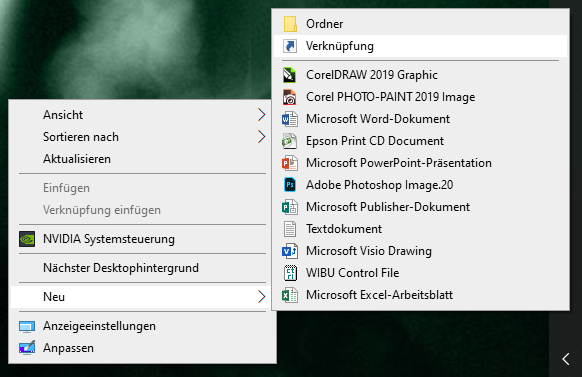Screen dimensions: 582x377
Task: Click the Photoshop Ps icon
Action: click(x=290, y=185)
